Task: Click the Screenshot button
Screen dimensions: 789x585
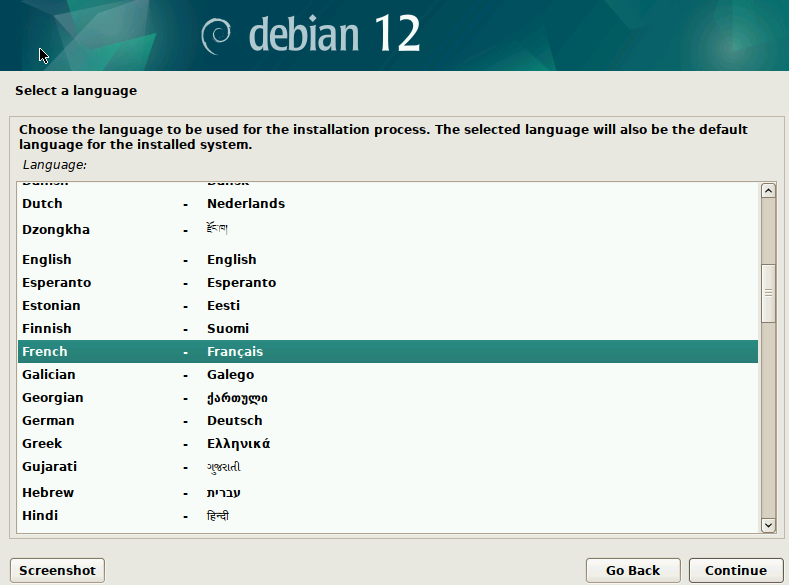Action: pos(57,570)
